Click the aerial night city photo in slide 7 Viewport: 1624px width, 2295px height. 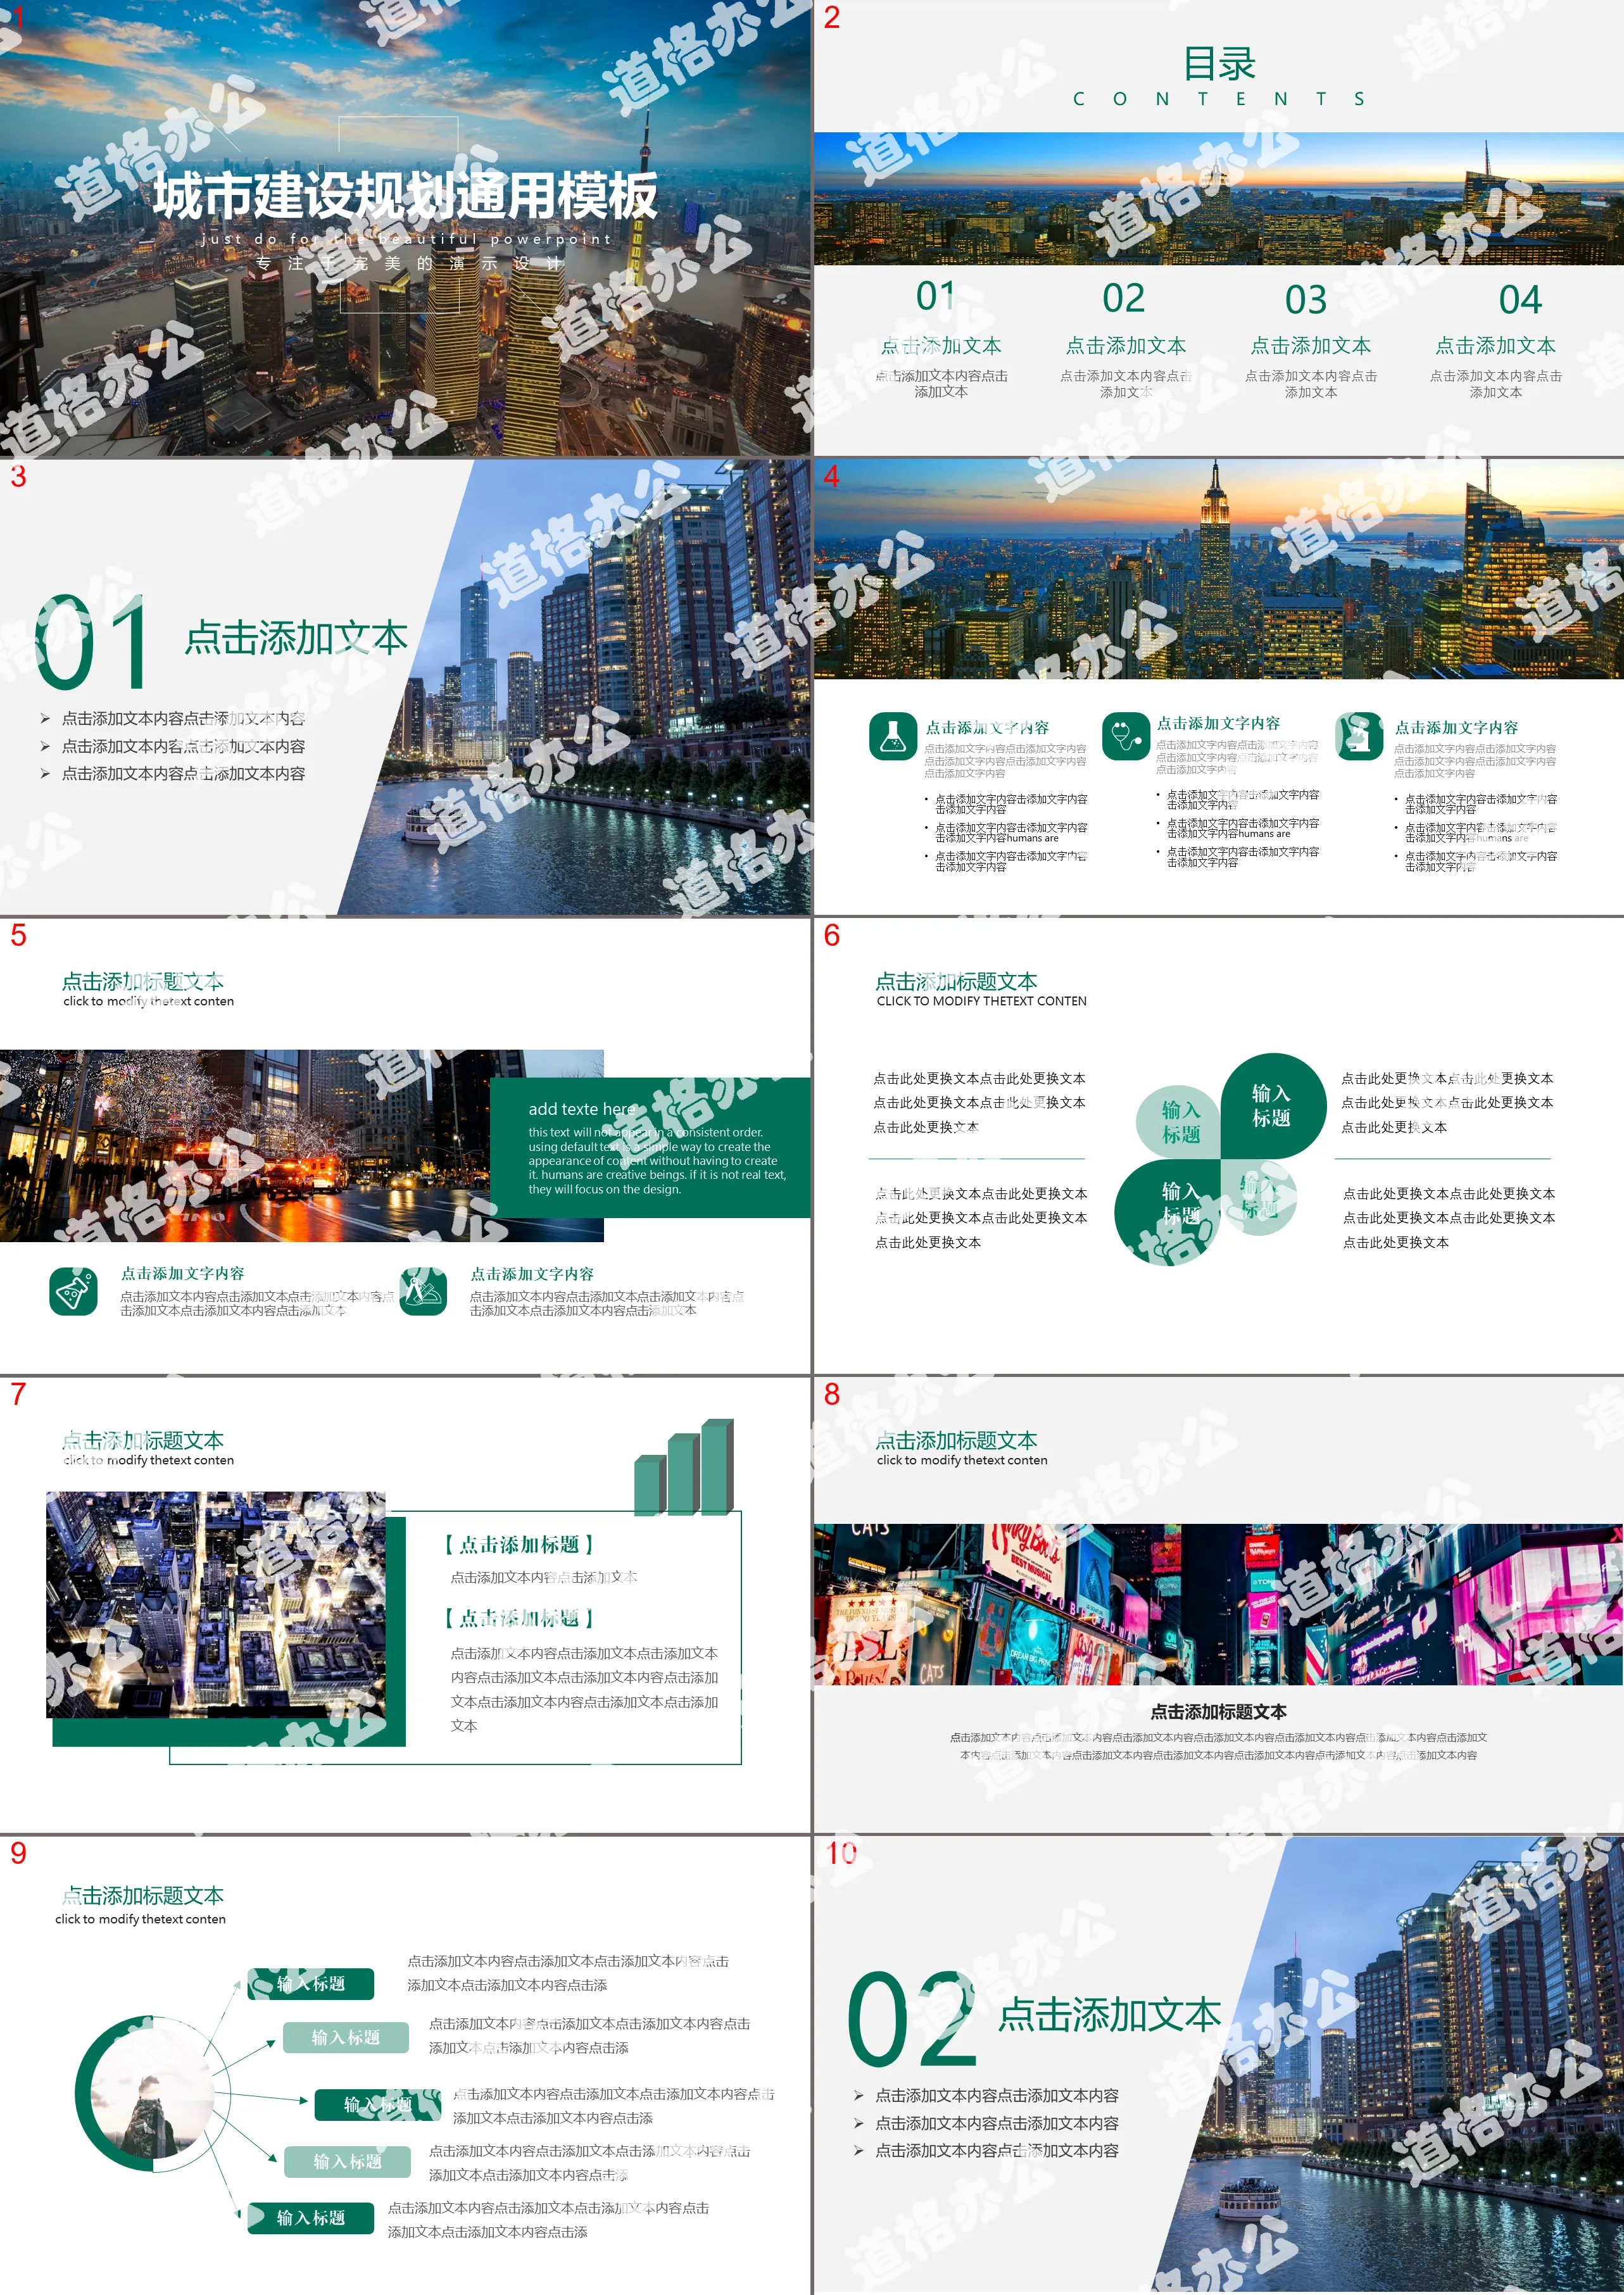point(216,1605)
